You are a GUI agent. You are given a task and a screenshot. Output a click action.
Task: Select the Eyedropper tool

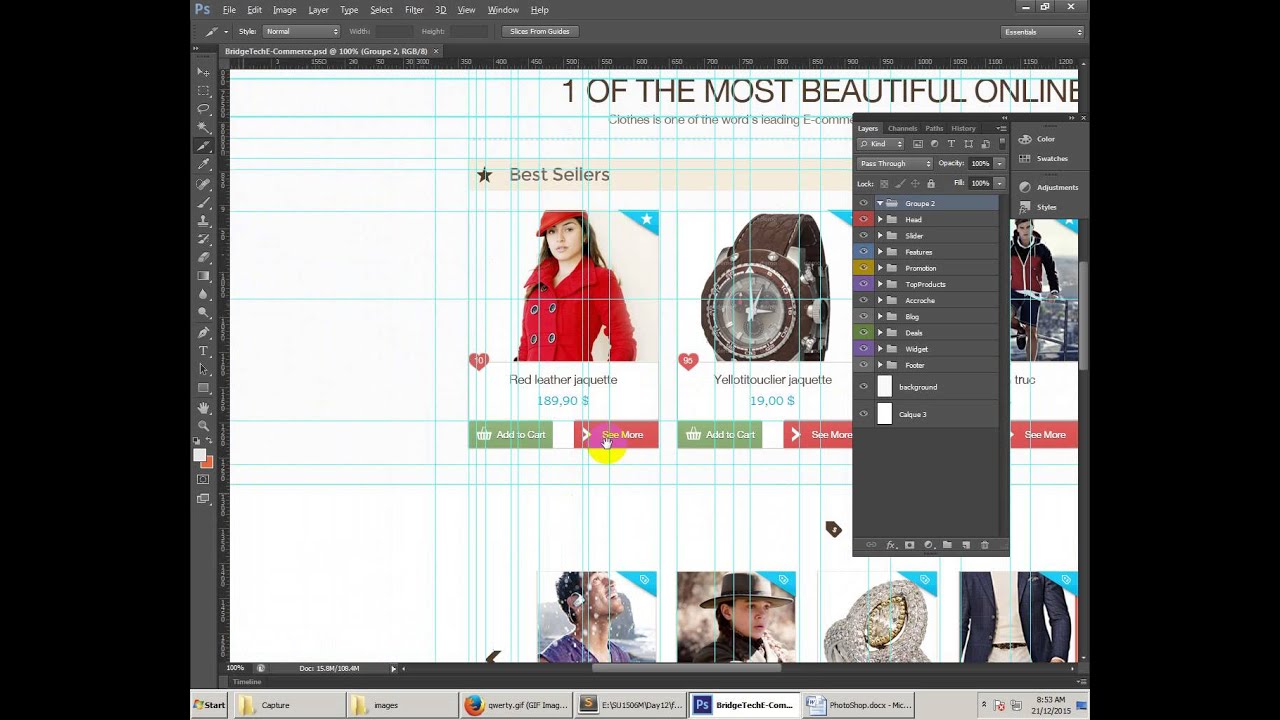point(203,165)
